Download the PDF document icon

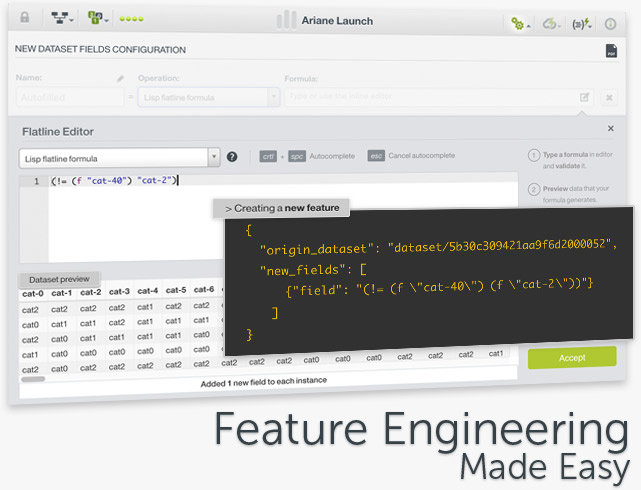pyautogui.click(x=610, y=52)
